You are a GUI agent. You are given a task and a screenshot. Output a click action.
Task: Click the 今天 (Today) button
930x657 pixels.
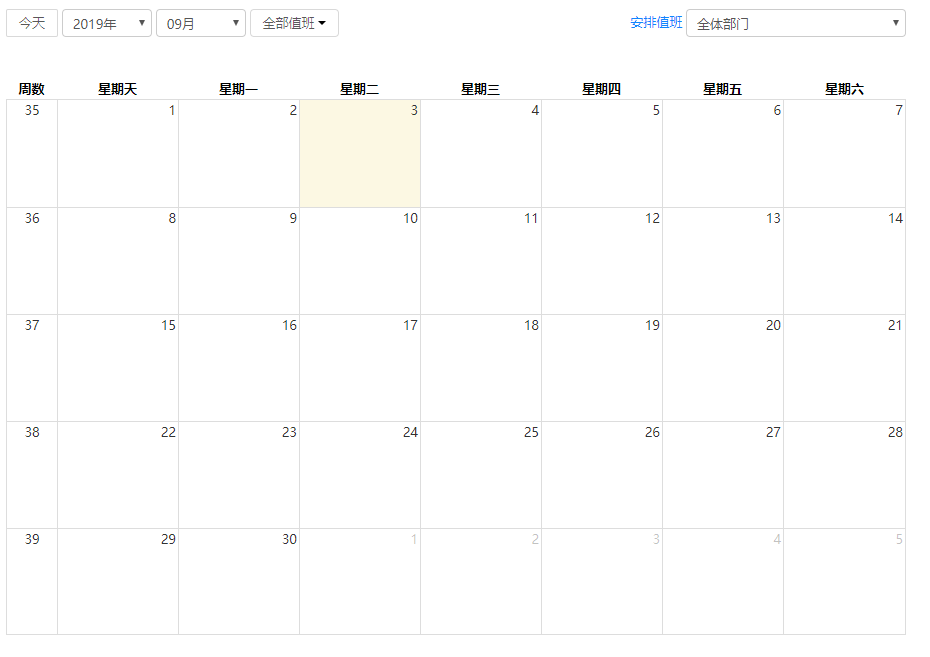click(x=32, y=23)
